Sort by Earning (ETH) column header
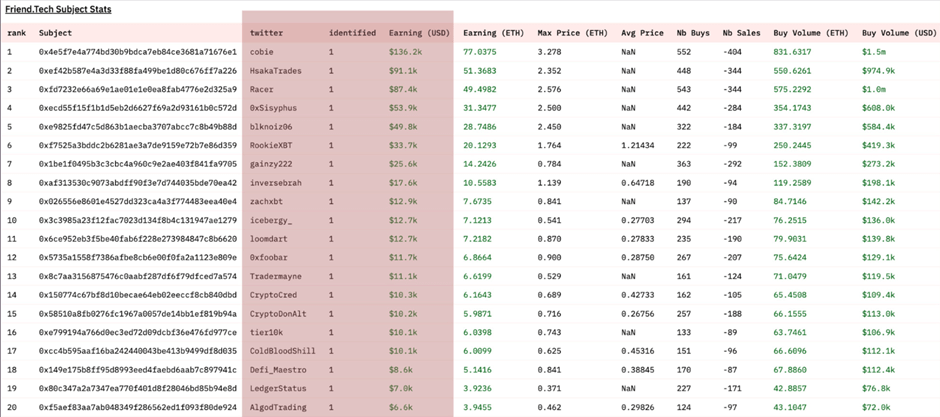940x417 pixels. [493, 34]
